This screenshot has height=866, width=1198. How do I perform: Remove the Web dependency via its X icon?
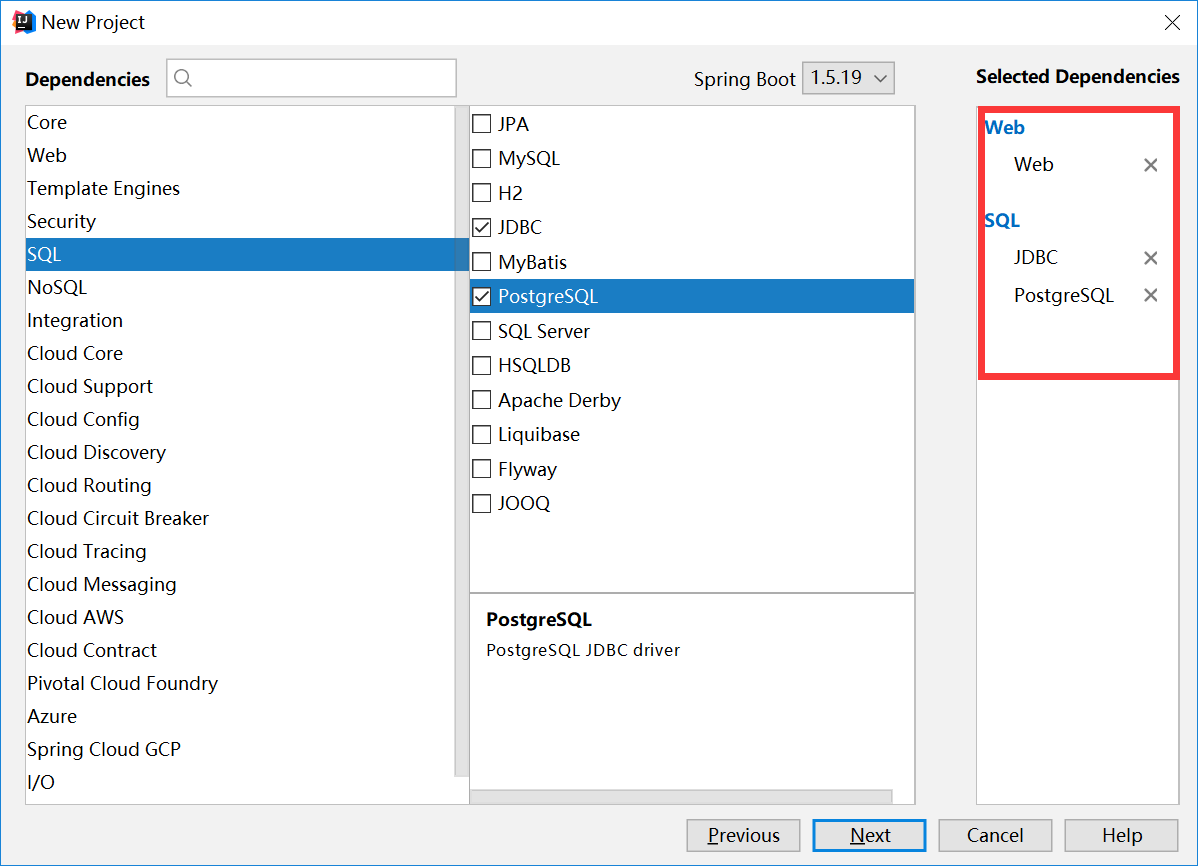[x=1150, y=164]
